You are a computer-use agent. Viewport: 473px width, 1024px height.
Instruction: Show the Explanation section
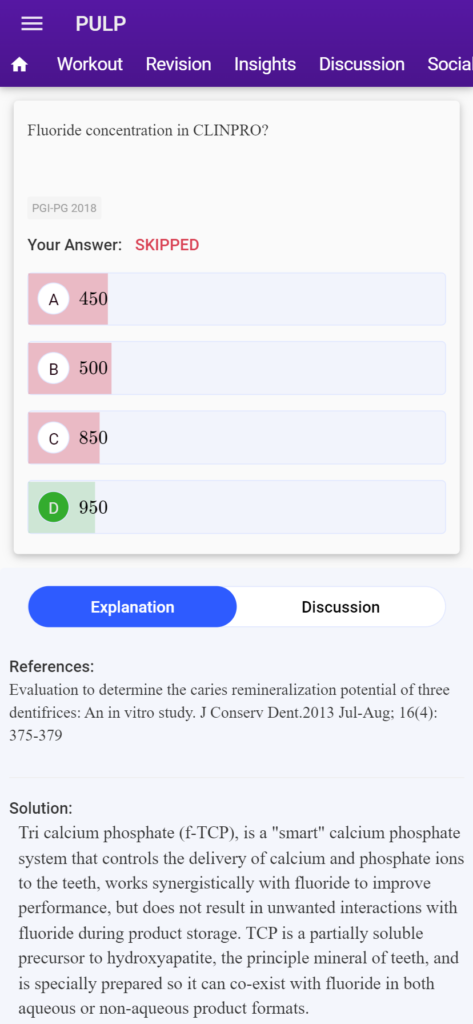pyautogui.click(x=133, y=607)
